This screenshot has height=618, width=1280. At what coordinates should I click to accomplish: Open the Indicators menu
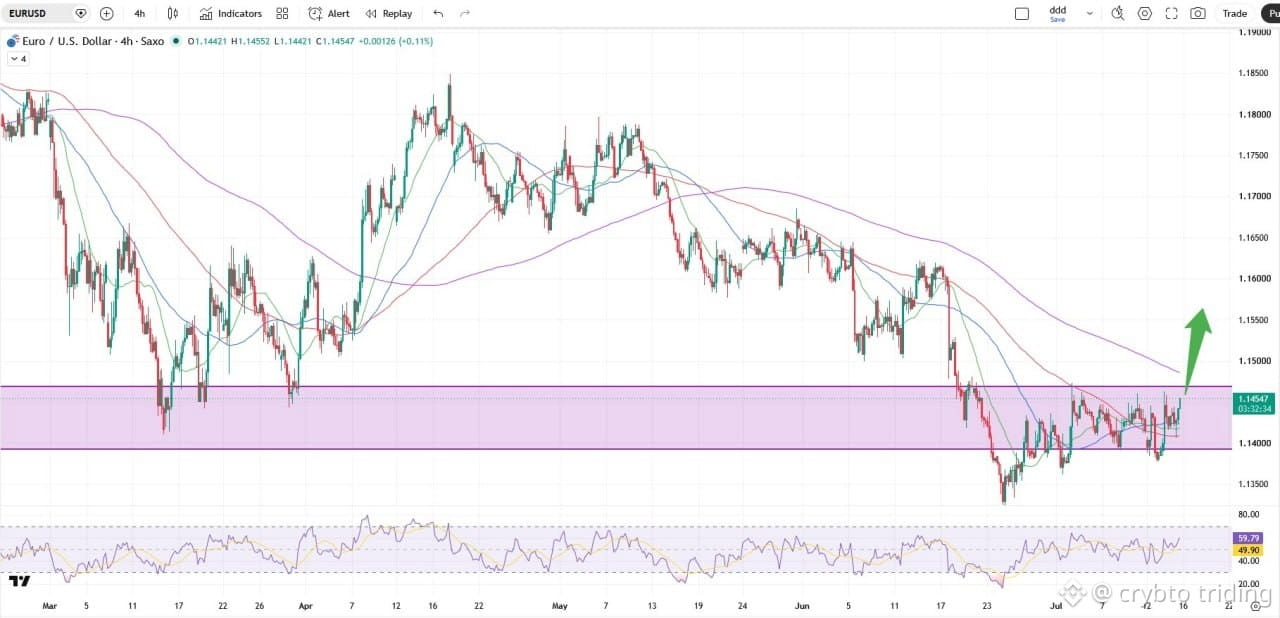231,13
